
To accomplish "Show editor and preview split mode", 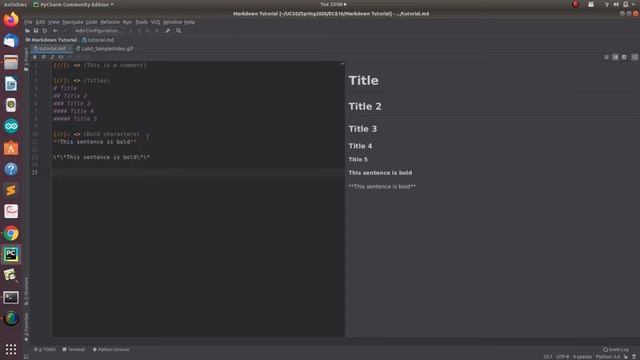I will [x=615, y=57].
